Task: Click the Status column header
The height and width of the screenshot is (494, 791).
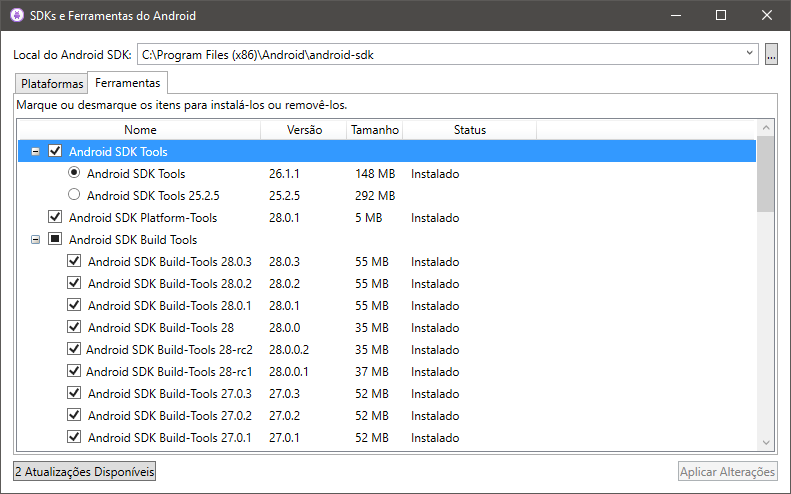Action: (x=470, y=130)
